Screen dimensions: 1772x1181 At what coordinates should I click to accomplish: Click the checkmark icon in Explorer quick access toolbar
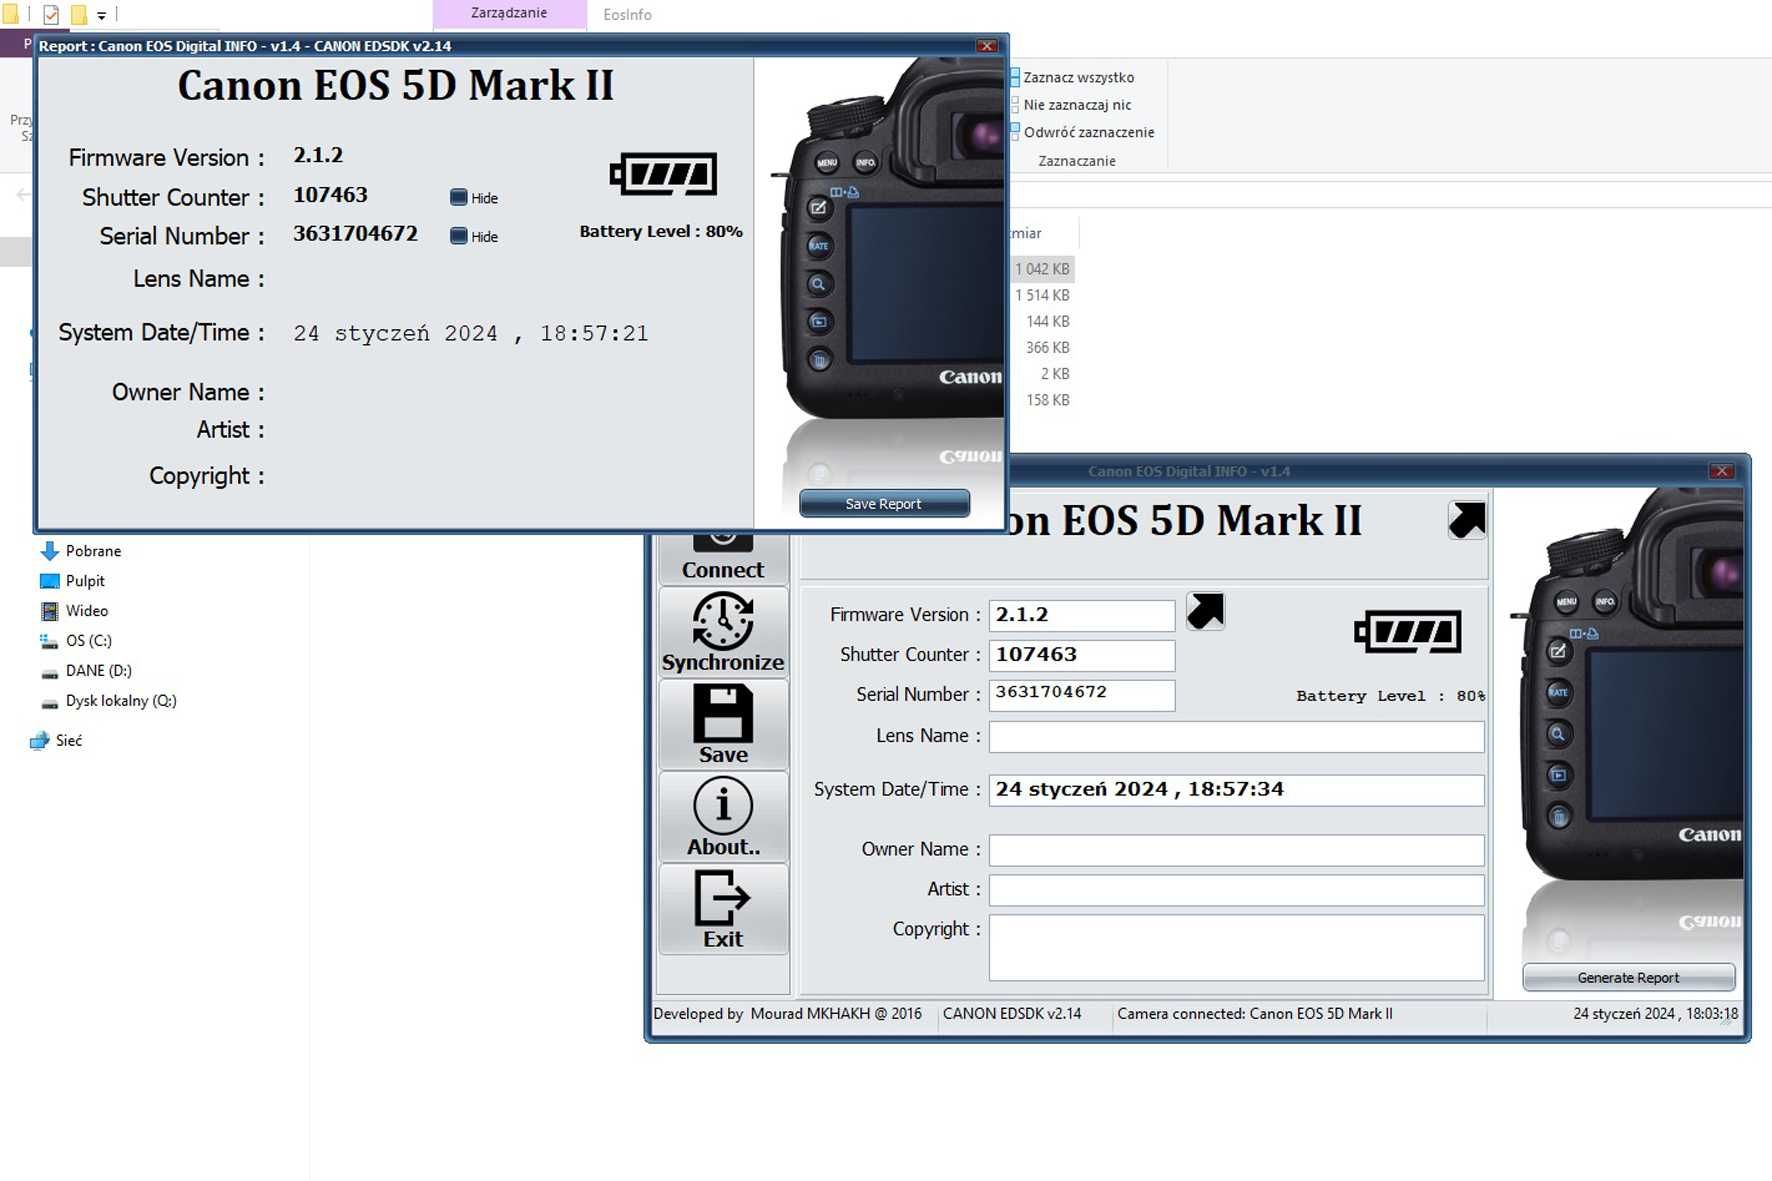51,15
